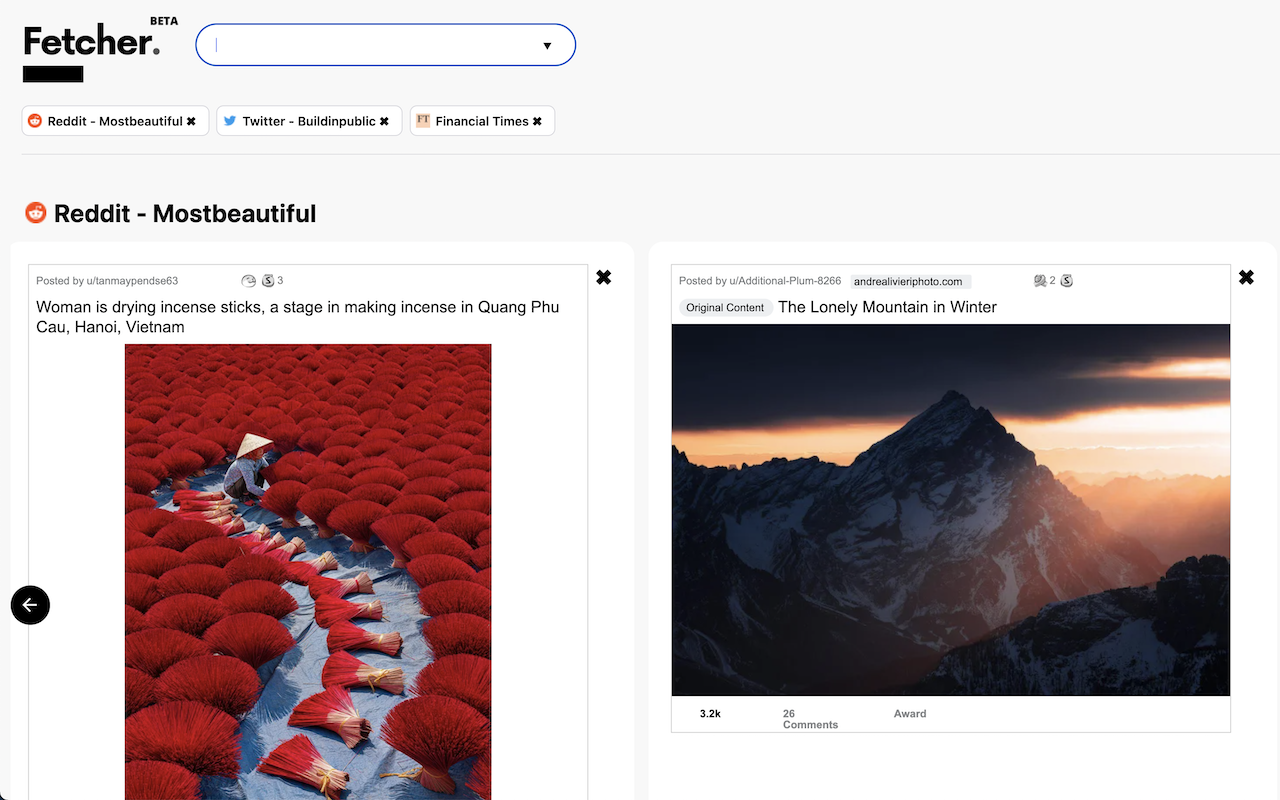Click the Reddit - Mostbeautiful section heading
This screenshot has width=1280, height=800.
click(x=185, y=213)
